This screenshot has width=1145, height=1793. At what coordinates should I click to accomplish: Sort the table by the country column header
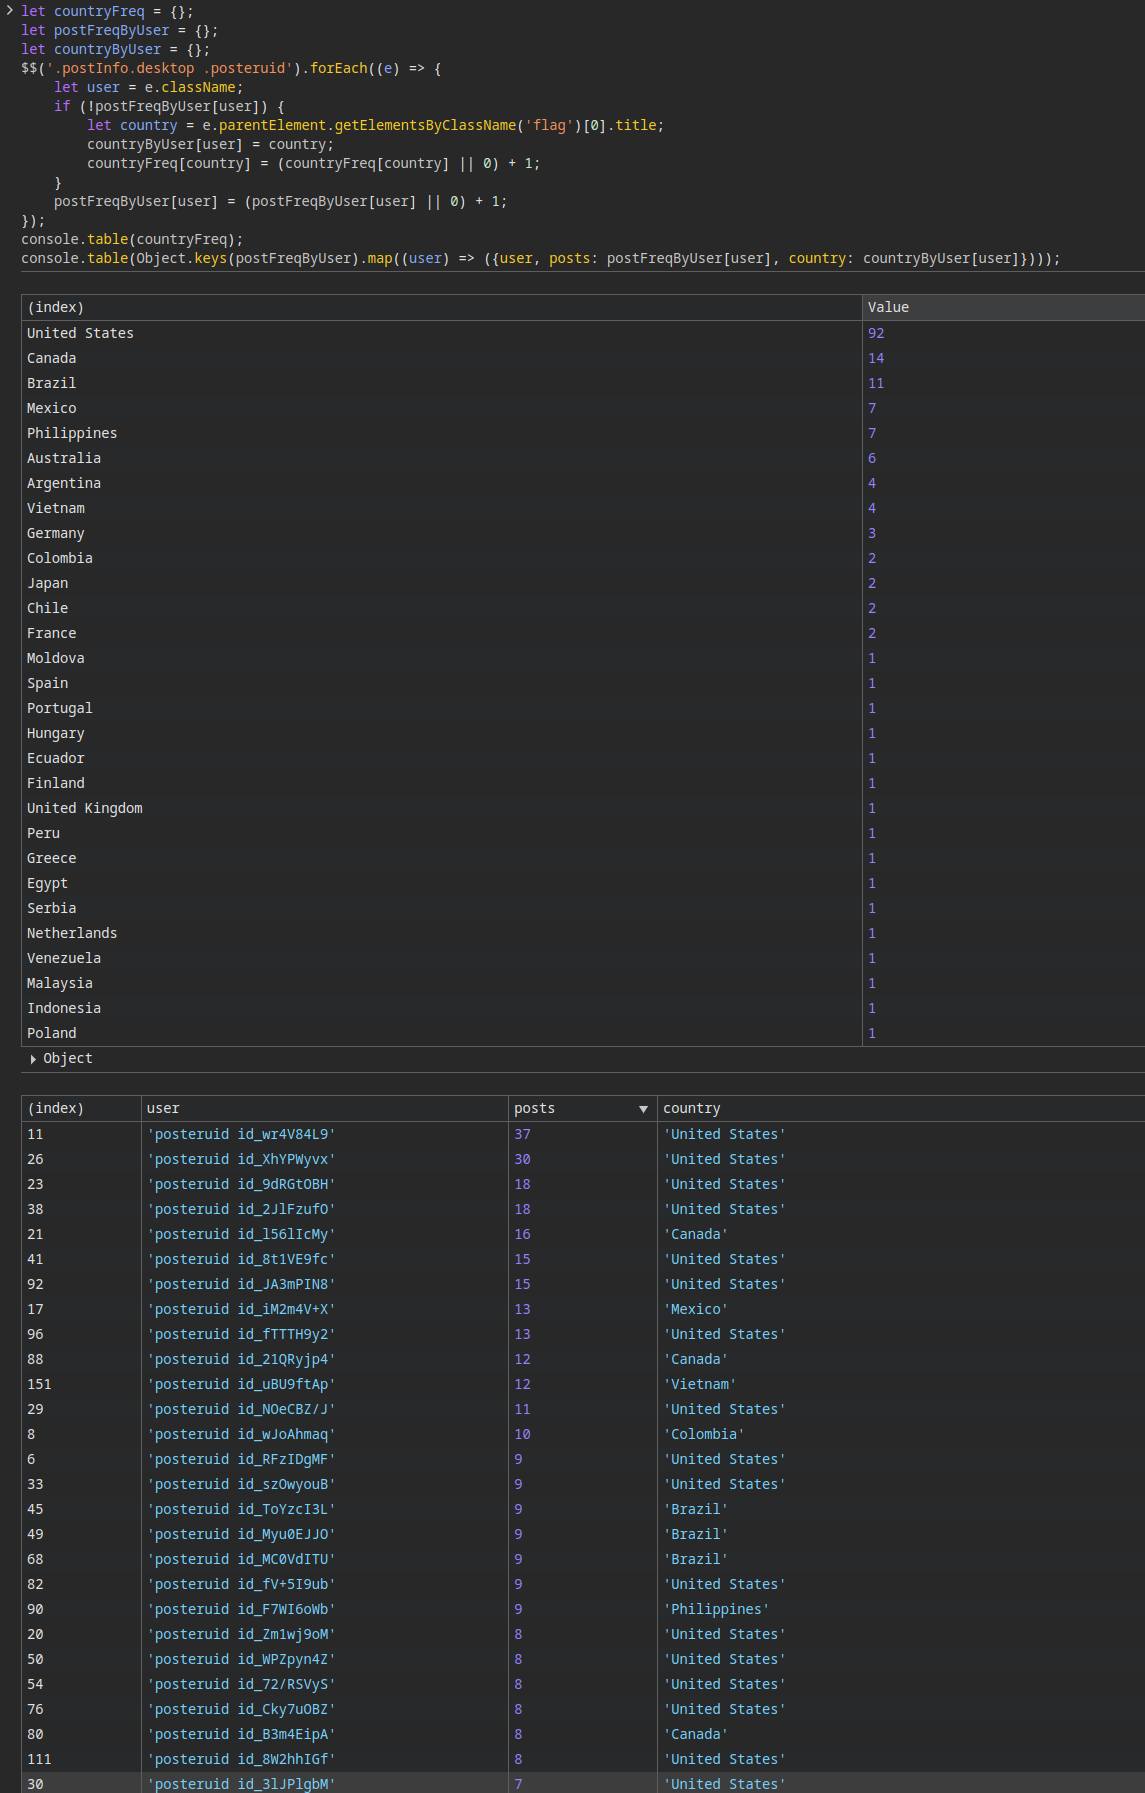[691, 1109]
